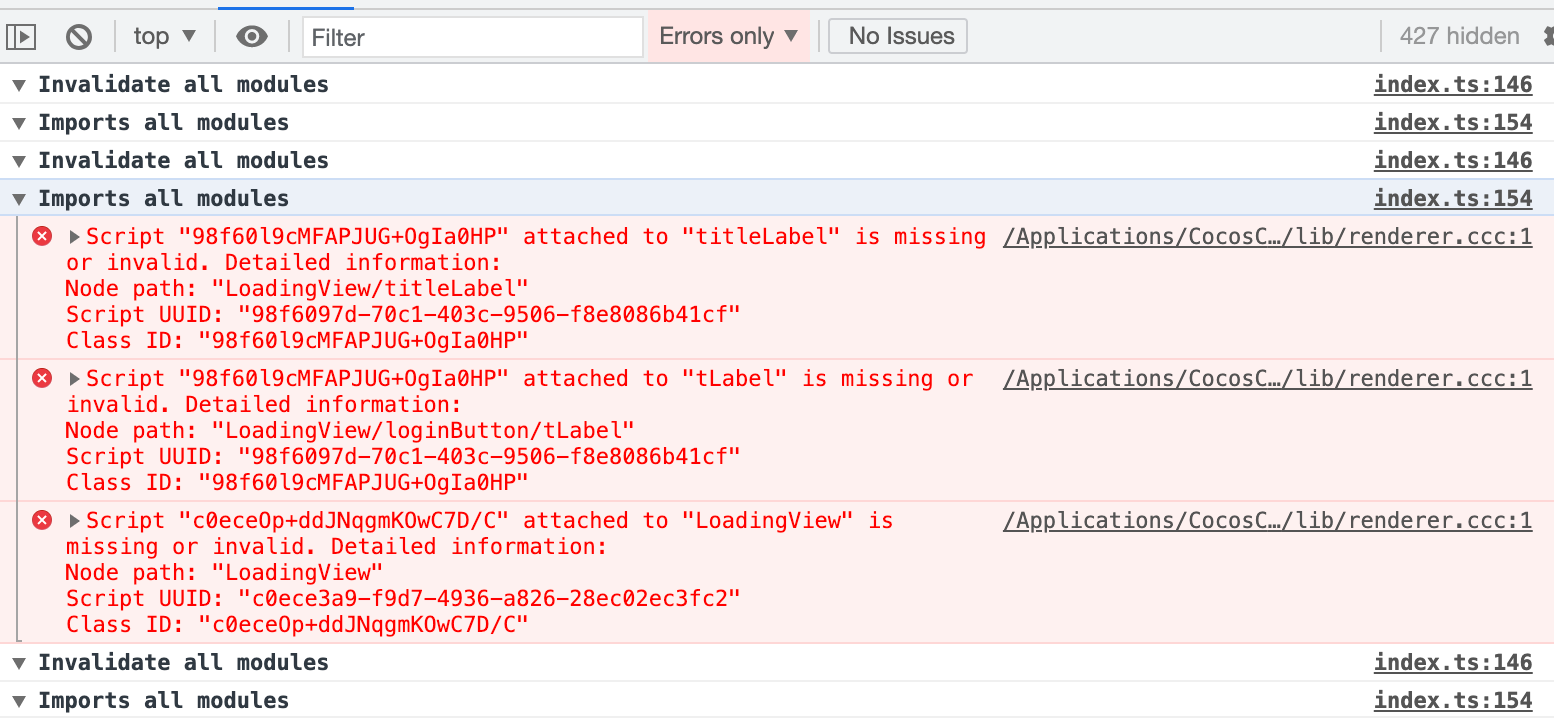Click the tLabel error icon

pos(42,378)
